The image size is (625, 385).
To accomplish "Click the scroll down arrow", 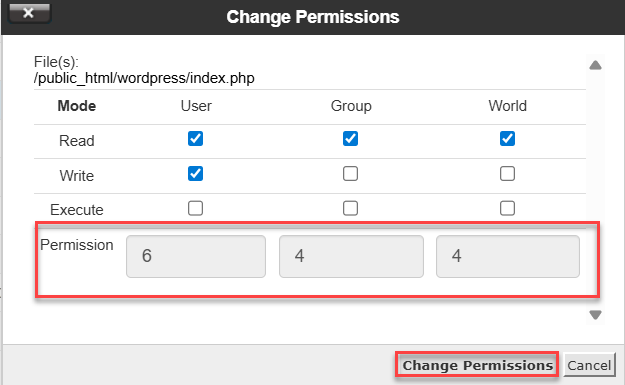I will click(596, 315).
